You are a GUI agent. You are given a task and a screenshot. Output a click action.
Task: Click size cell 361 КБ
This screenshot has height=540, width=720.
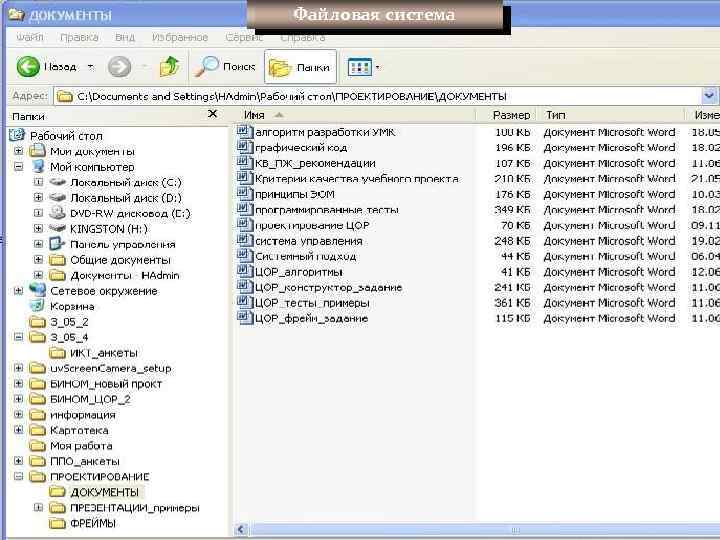pyautogui.click(x=512, y=303)
